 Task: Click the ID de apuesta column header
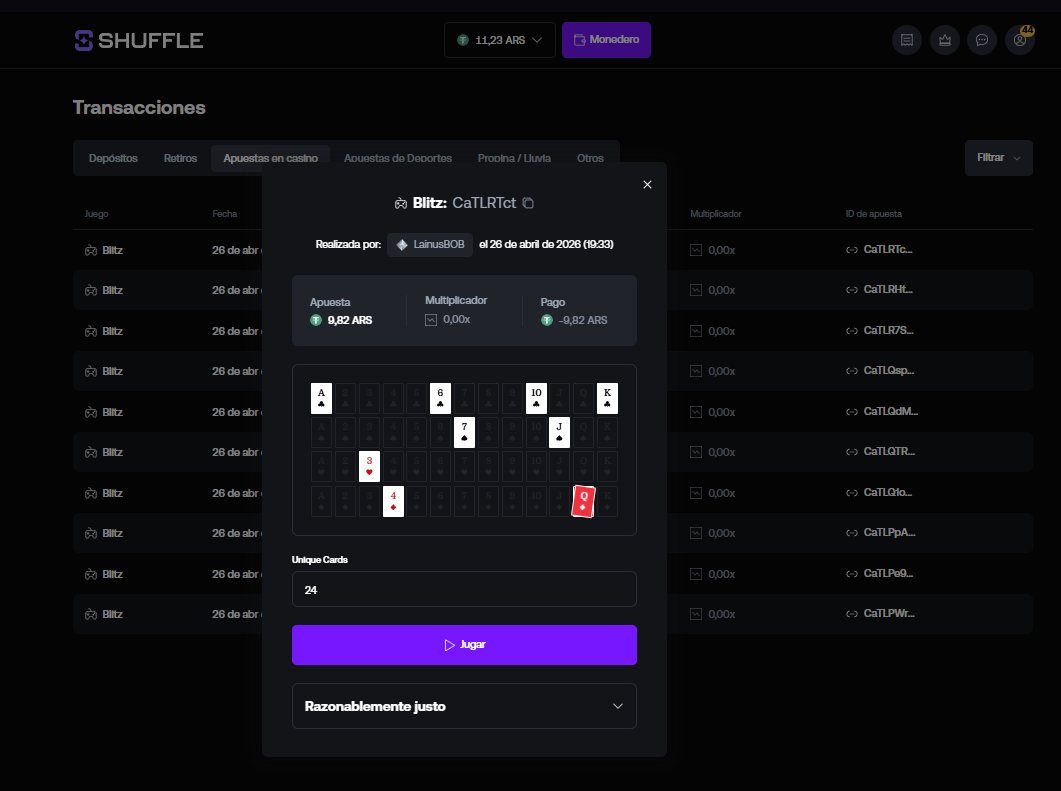[873, 214]
